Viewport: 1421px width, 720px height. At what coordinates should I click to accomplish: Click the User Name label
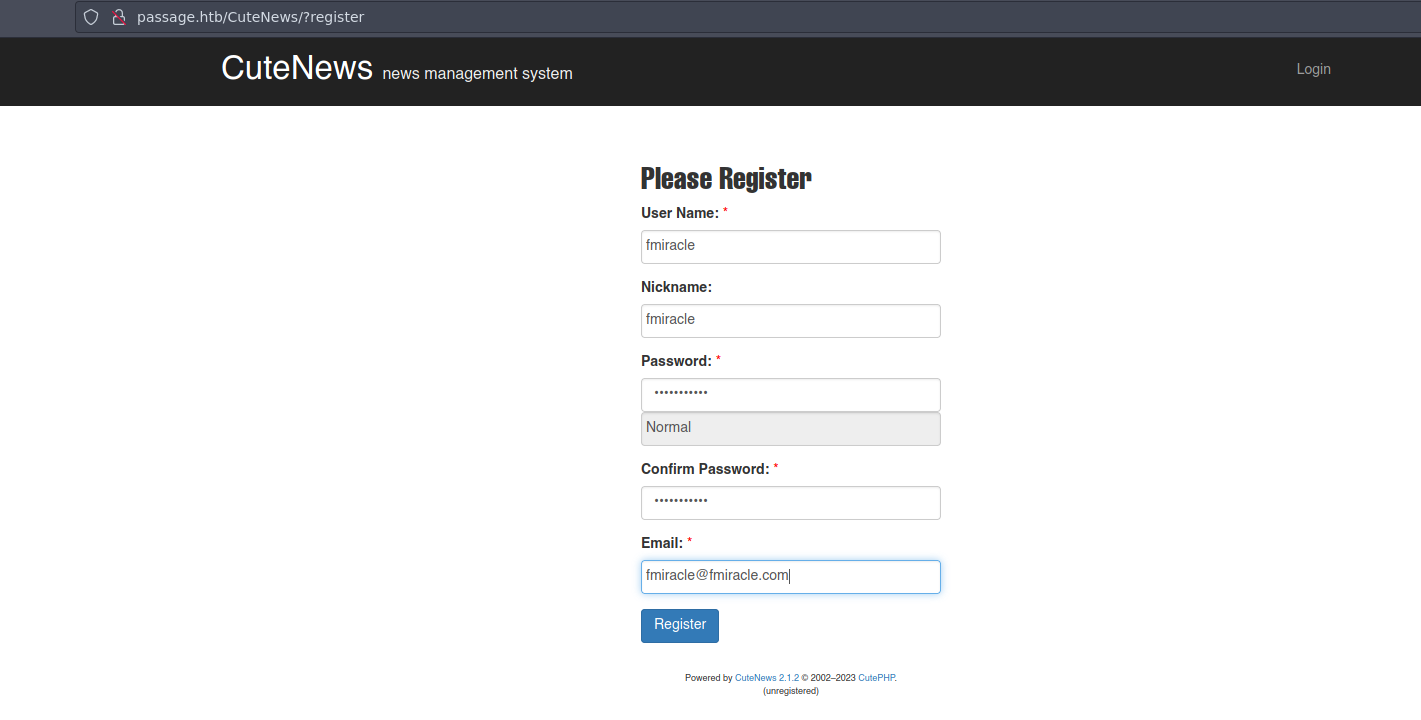coord(680,213)
